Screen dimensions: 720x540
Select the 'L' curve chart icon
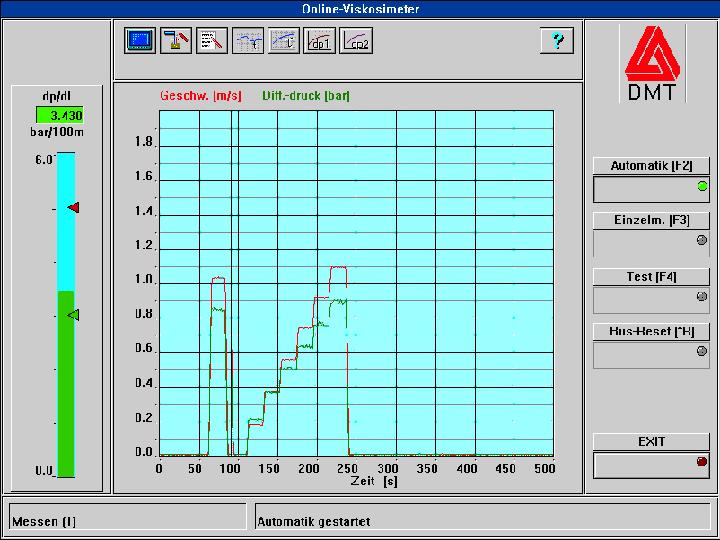[284, 40]
